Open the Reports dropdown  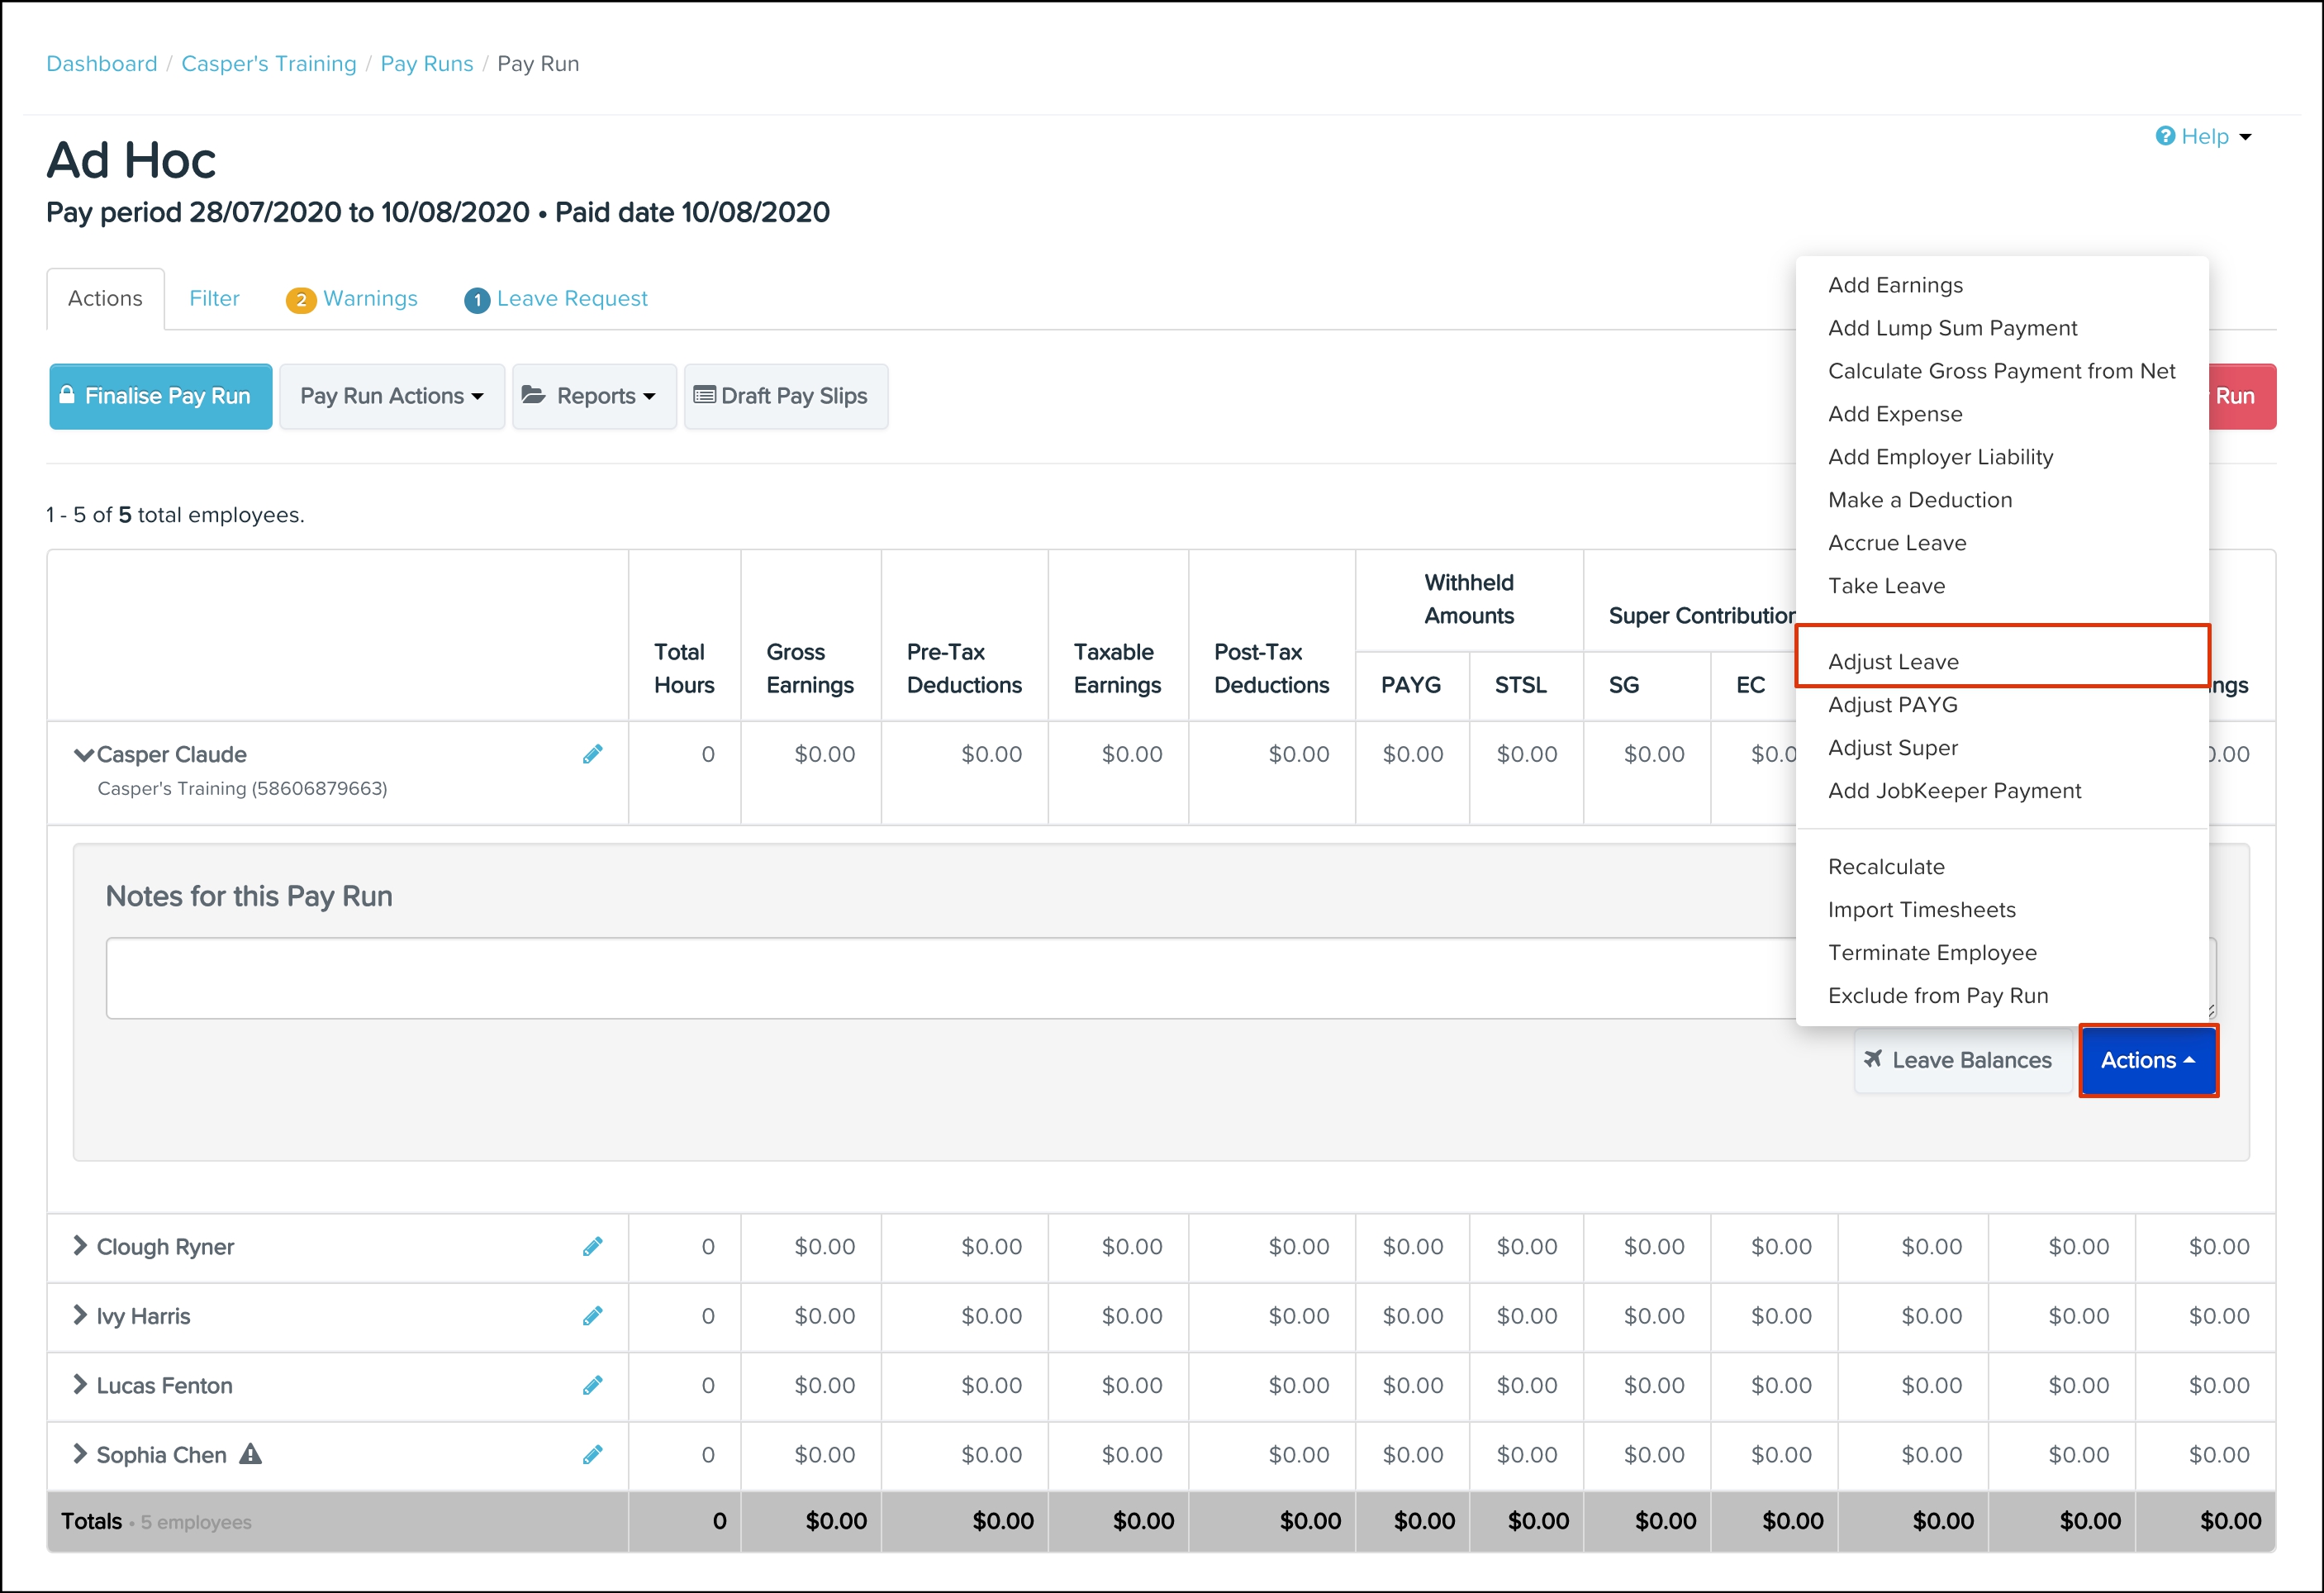[594, 396]
